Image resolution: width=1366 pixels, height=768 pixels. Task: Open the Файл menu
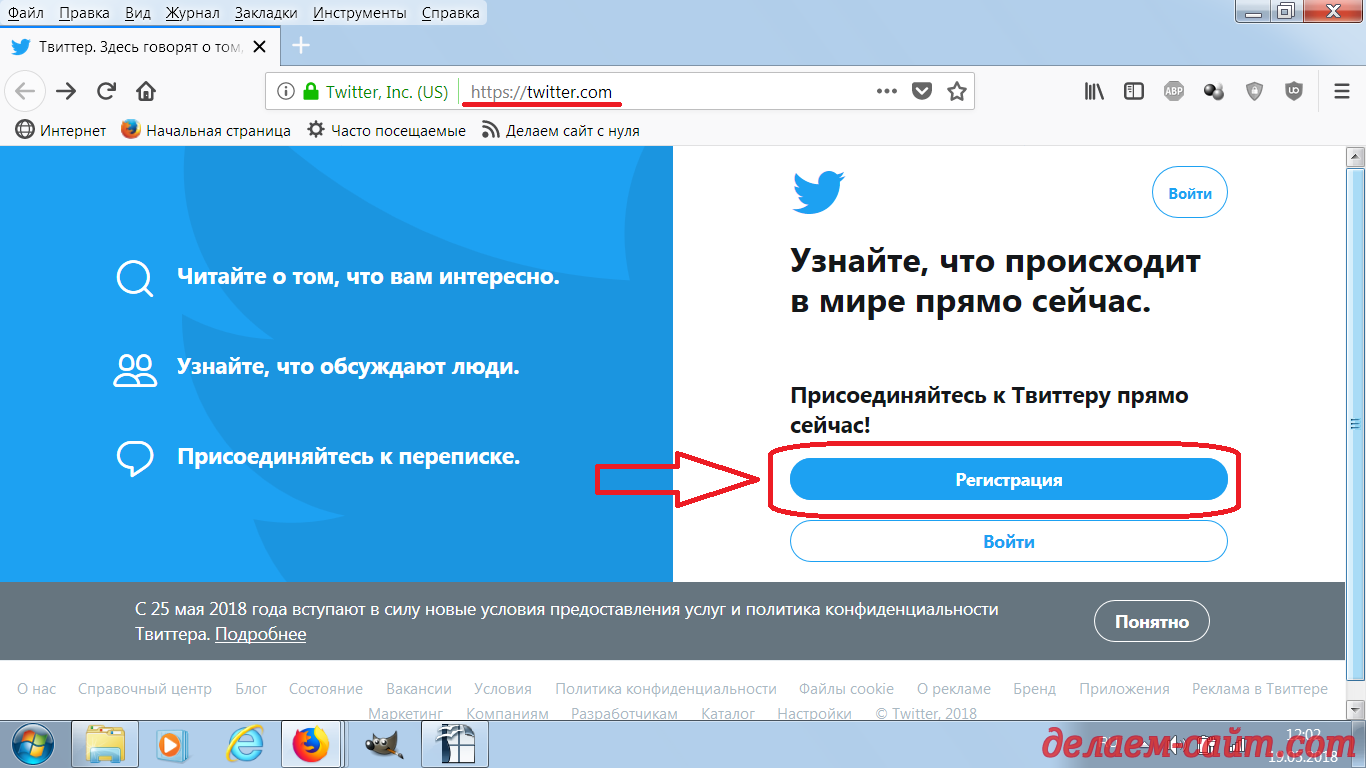25,13
